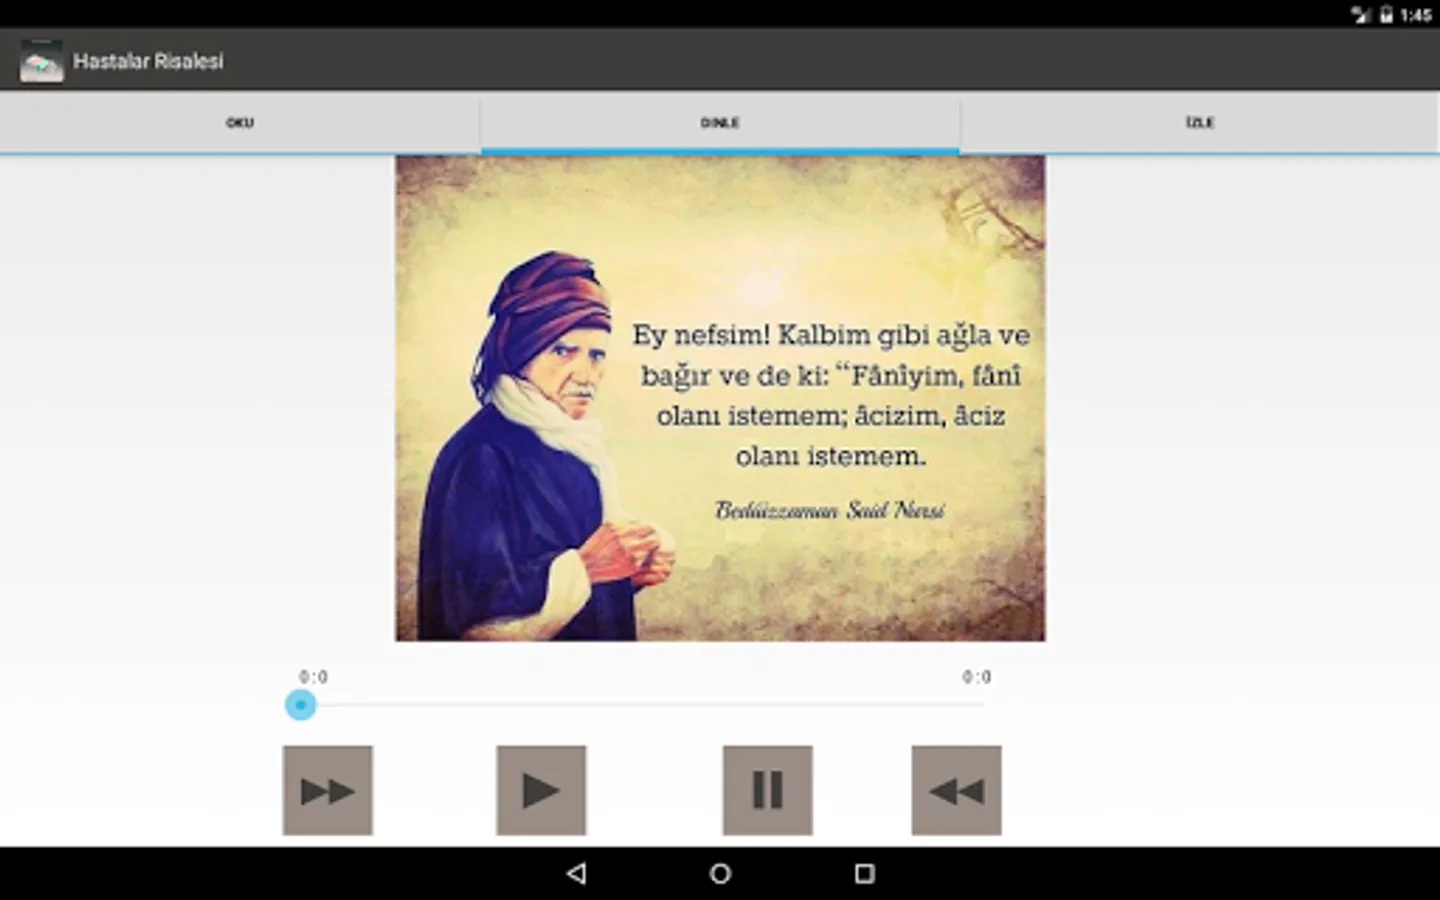The height and width of the screenshot is (900, 1440).
Task: Tap the fast-forward double arrow button
Action: coord(328,790)
